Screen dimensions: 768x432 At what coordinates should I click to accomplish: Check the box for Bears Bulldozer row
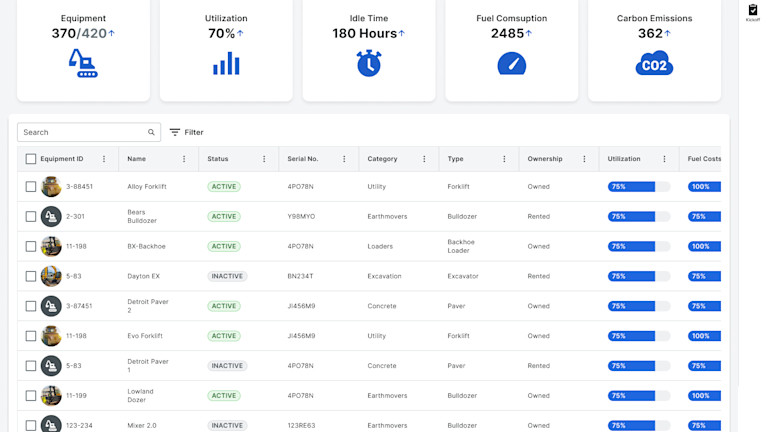point(30,216)
